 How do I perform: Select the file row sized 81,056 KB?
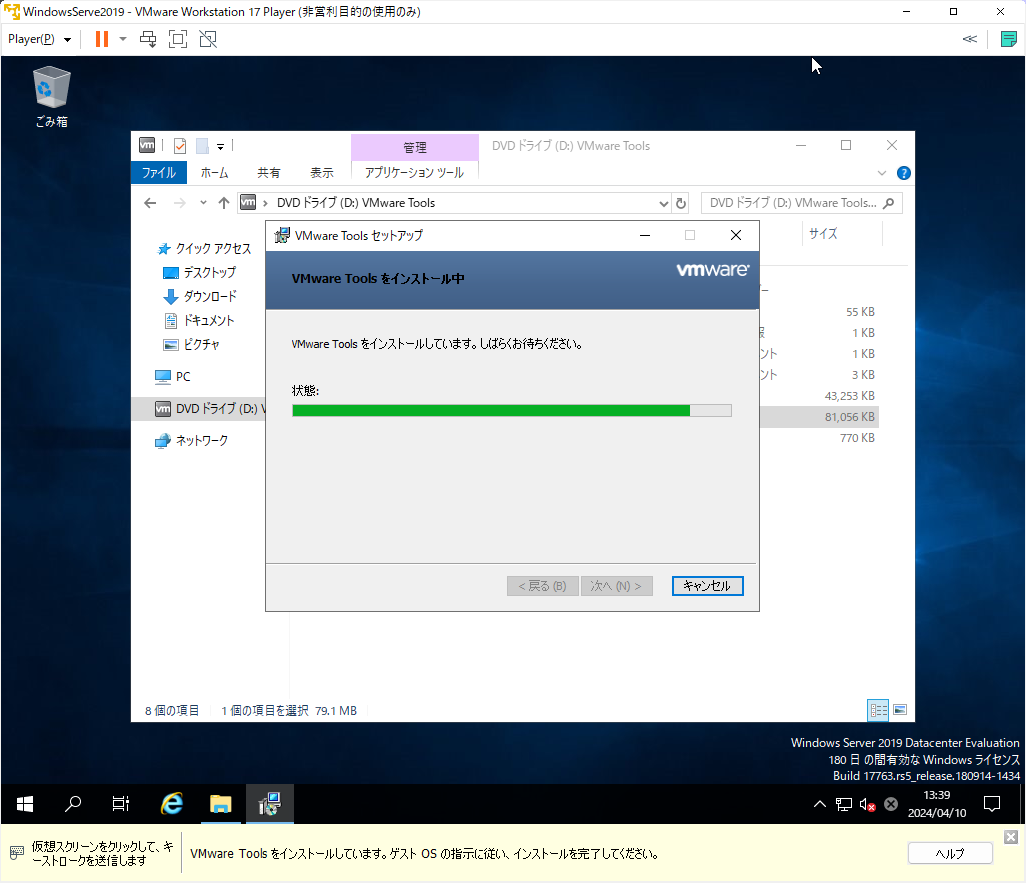click(819, 417)
